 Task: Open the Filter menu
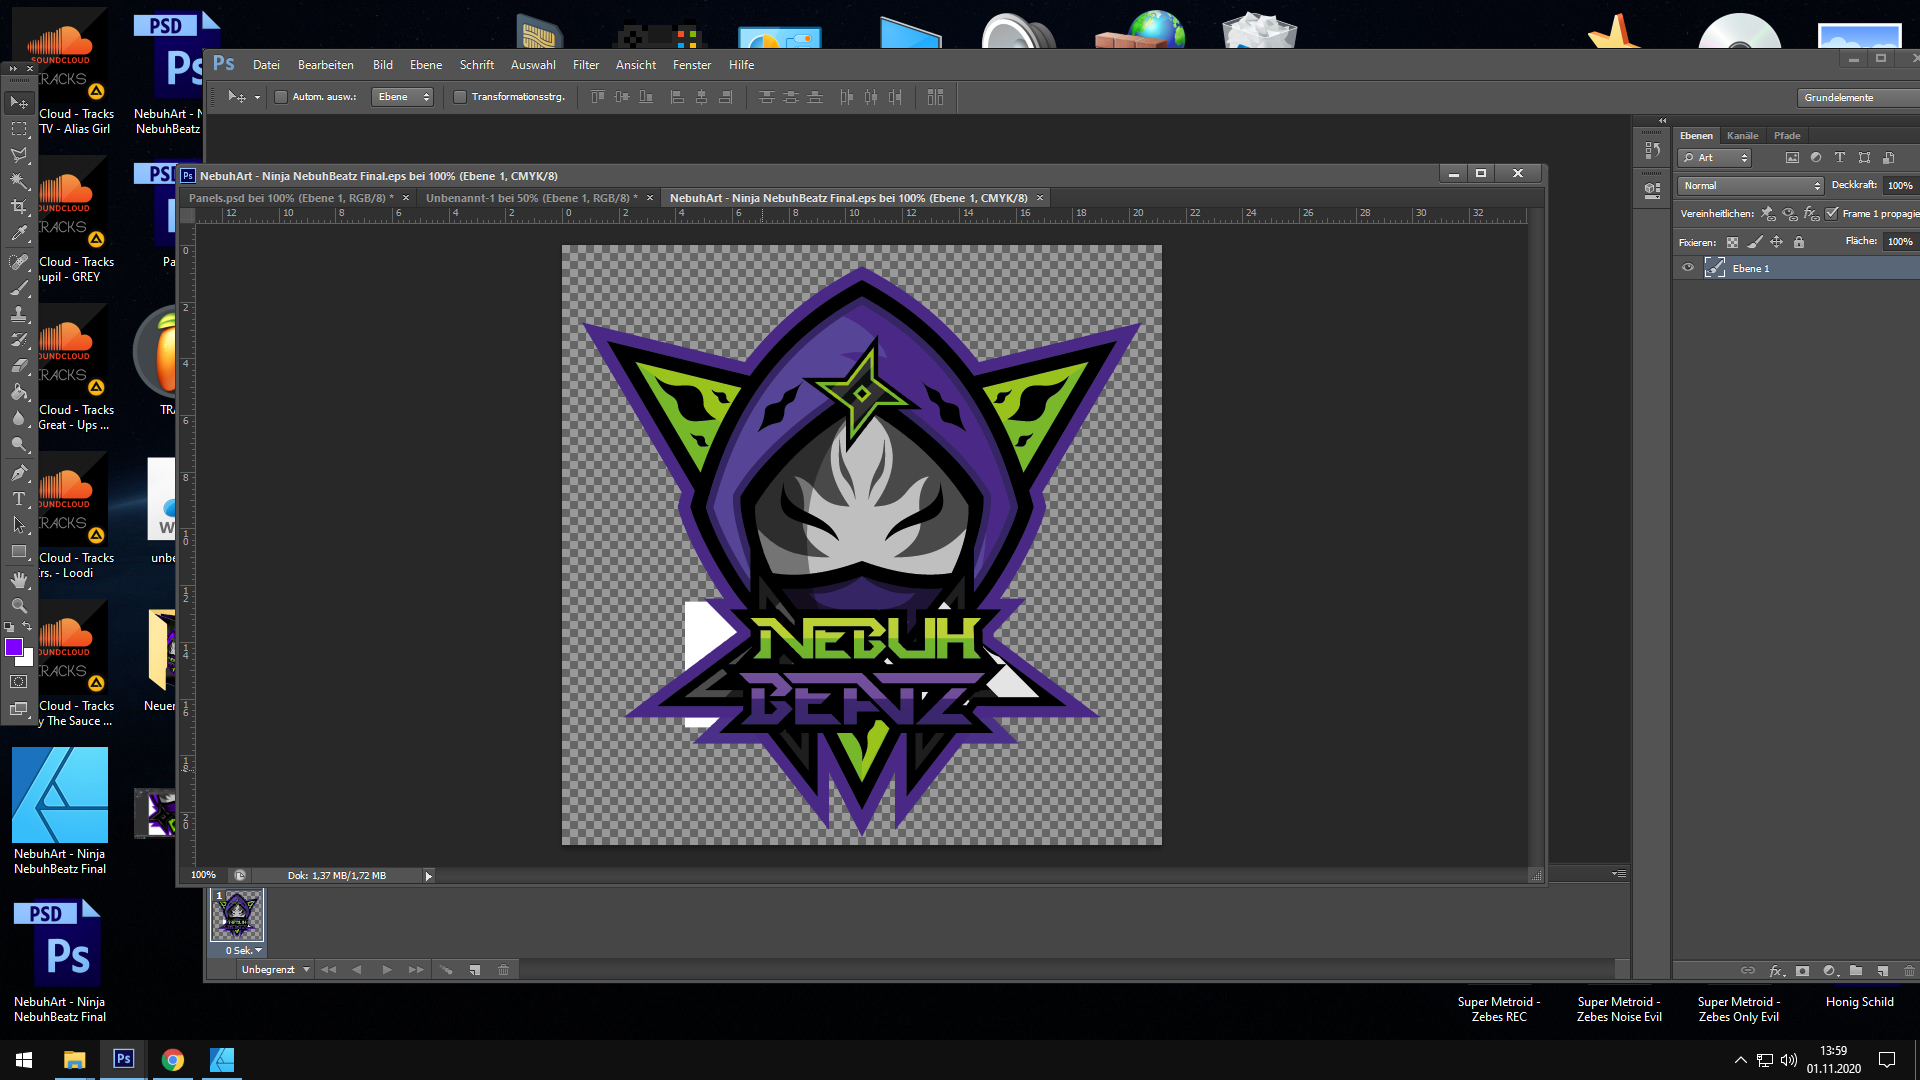(x=586, y=65)
